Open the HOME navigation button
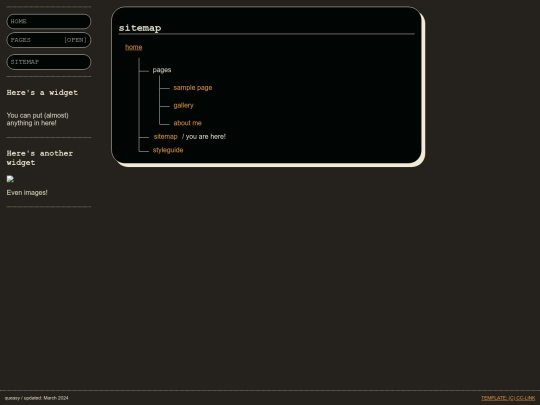 49,21
